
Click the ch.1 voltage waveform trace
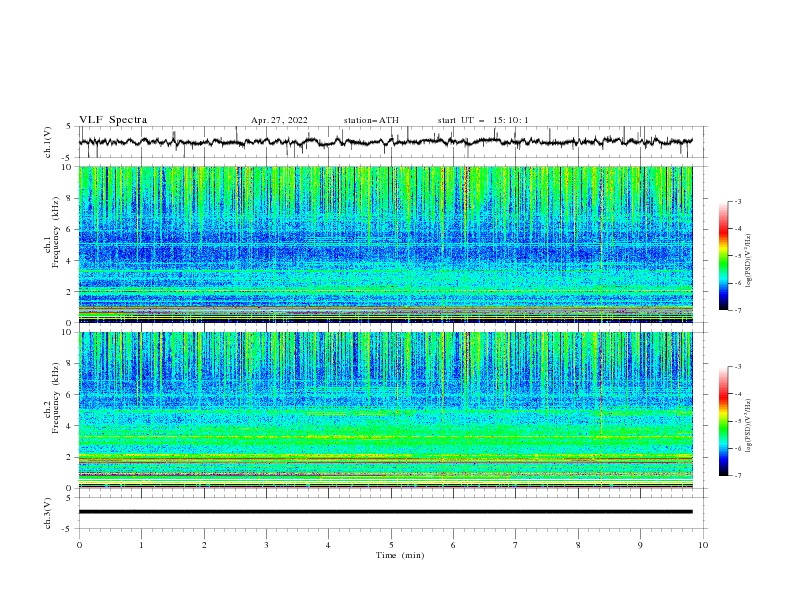(385, 142)
